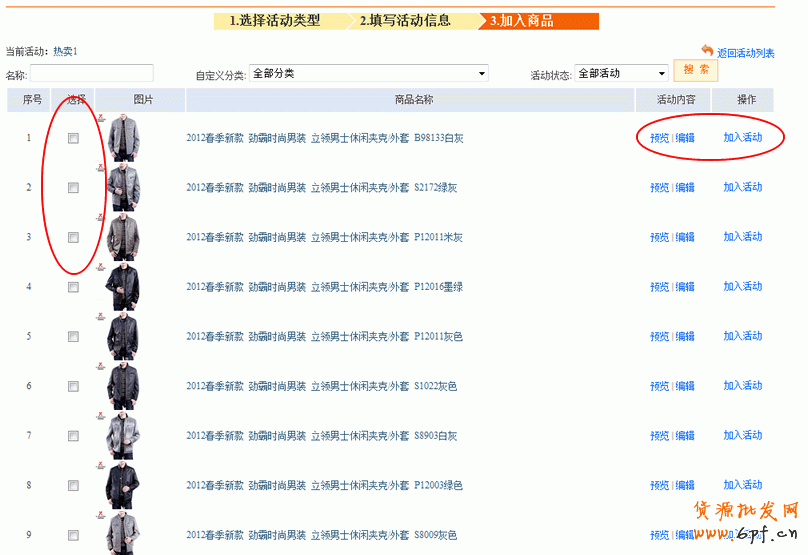The width and height of the screenshot is (808, 555).
Task: Open product name ending B98133白灰
Action: 325,138
